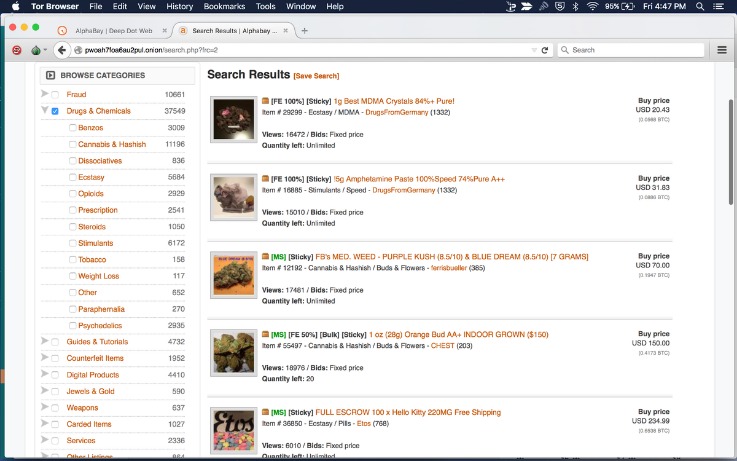Close the Search Results tab
737x461 pixels.
[286, 31]
